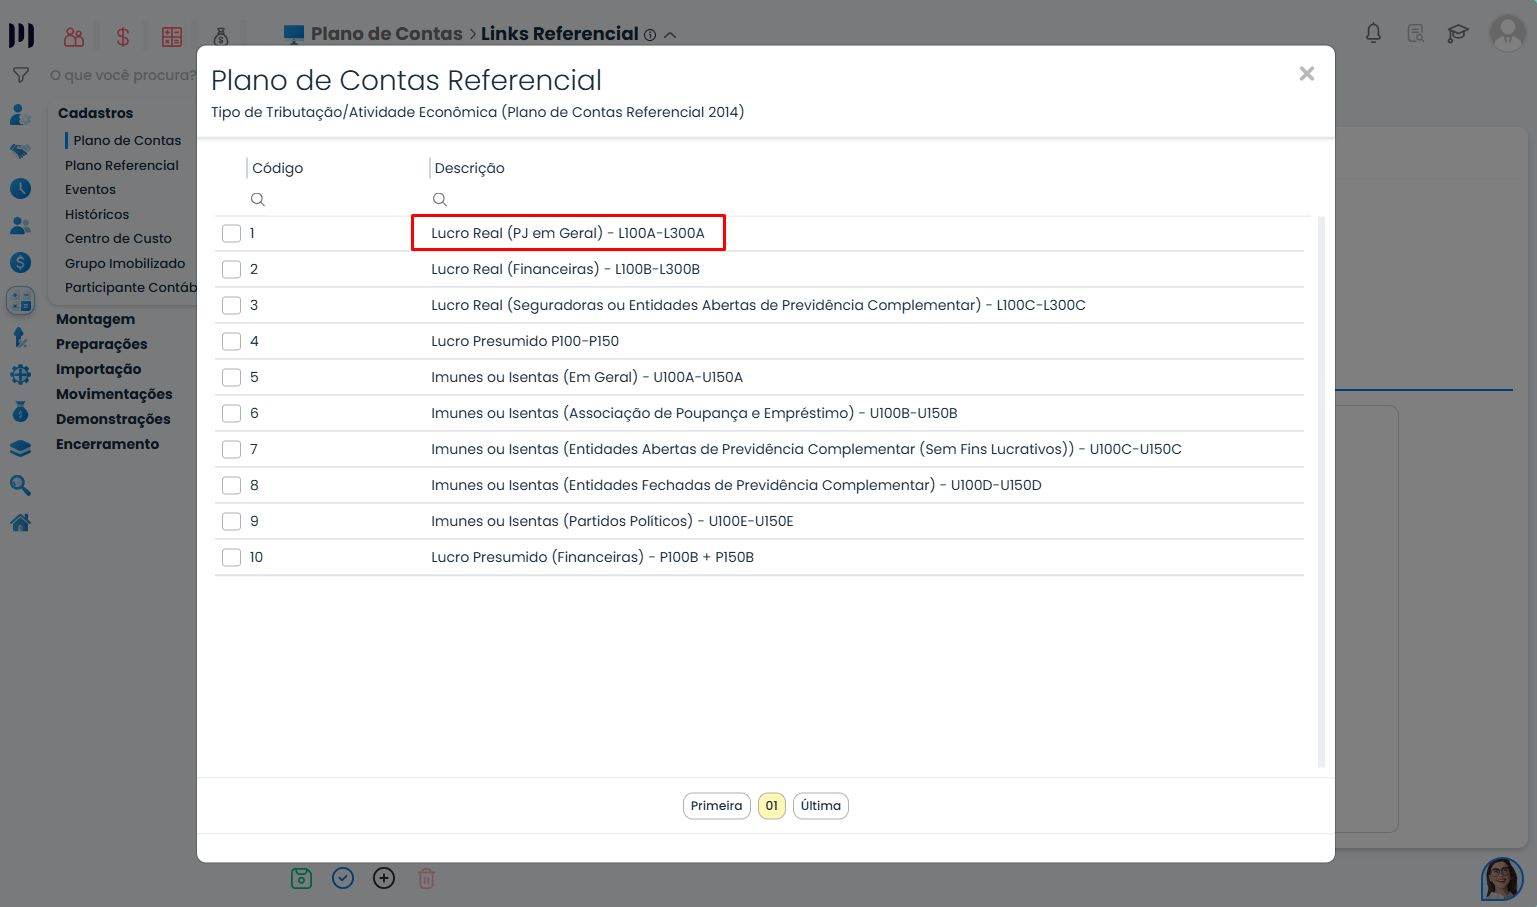Click the green save icon in bottom toolbar
The height and width of the screenshot is (907, 1537).
tap(301, 879)
